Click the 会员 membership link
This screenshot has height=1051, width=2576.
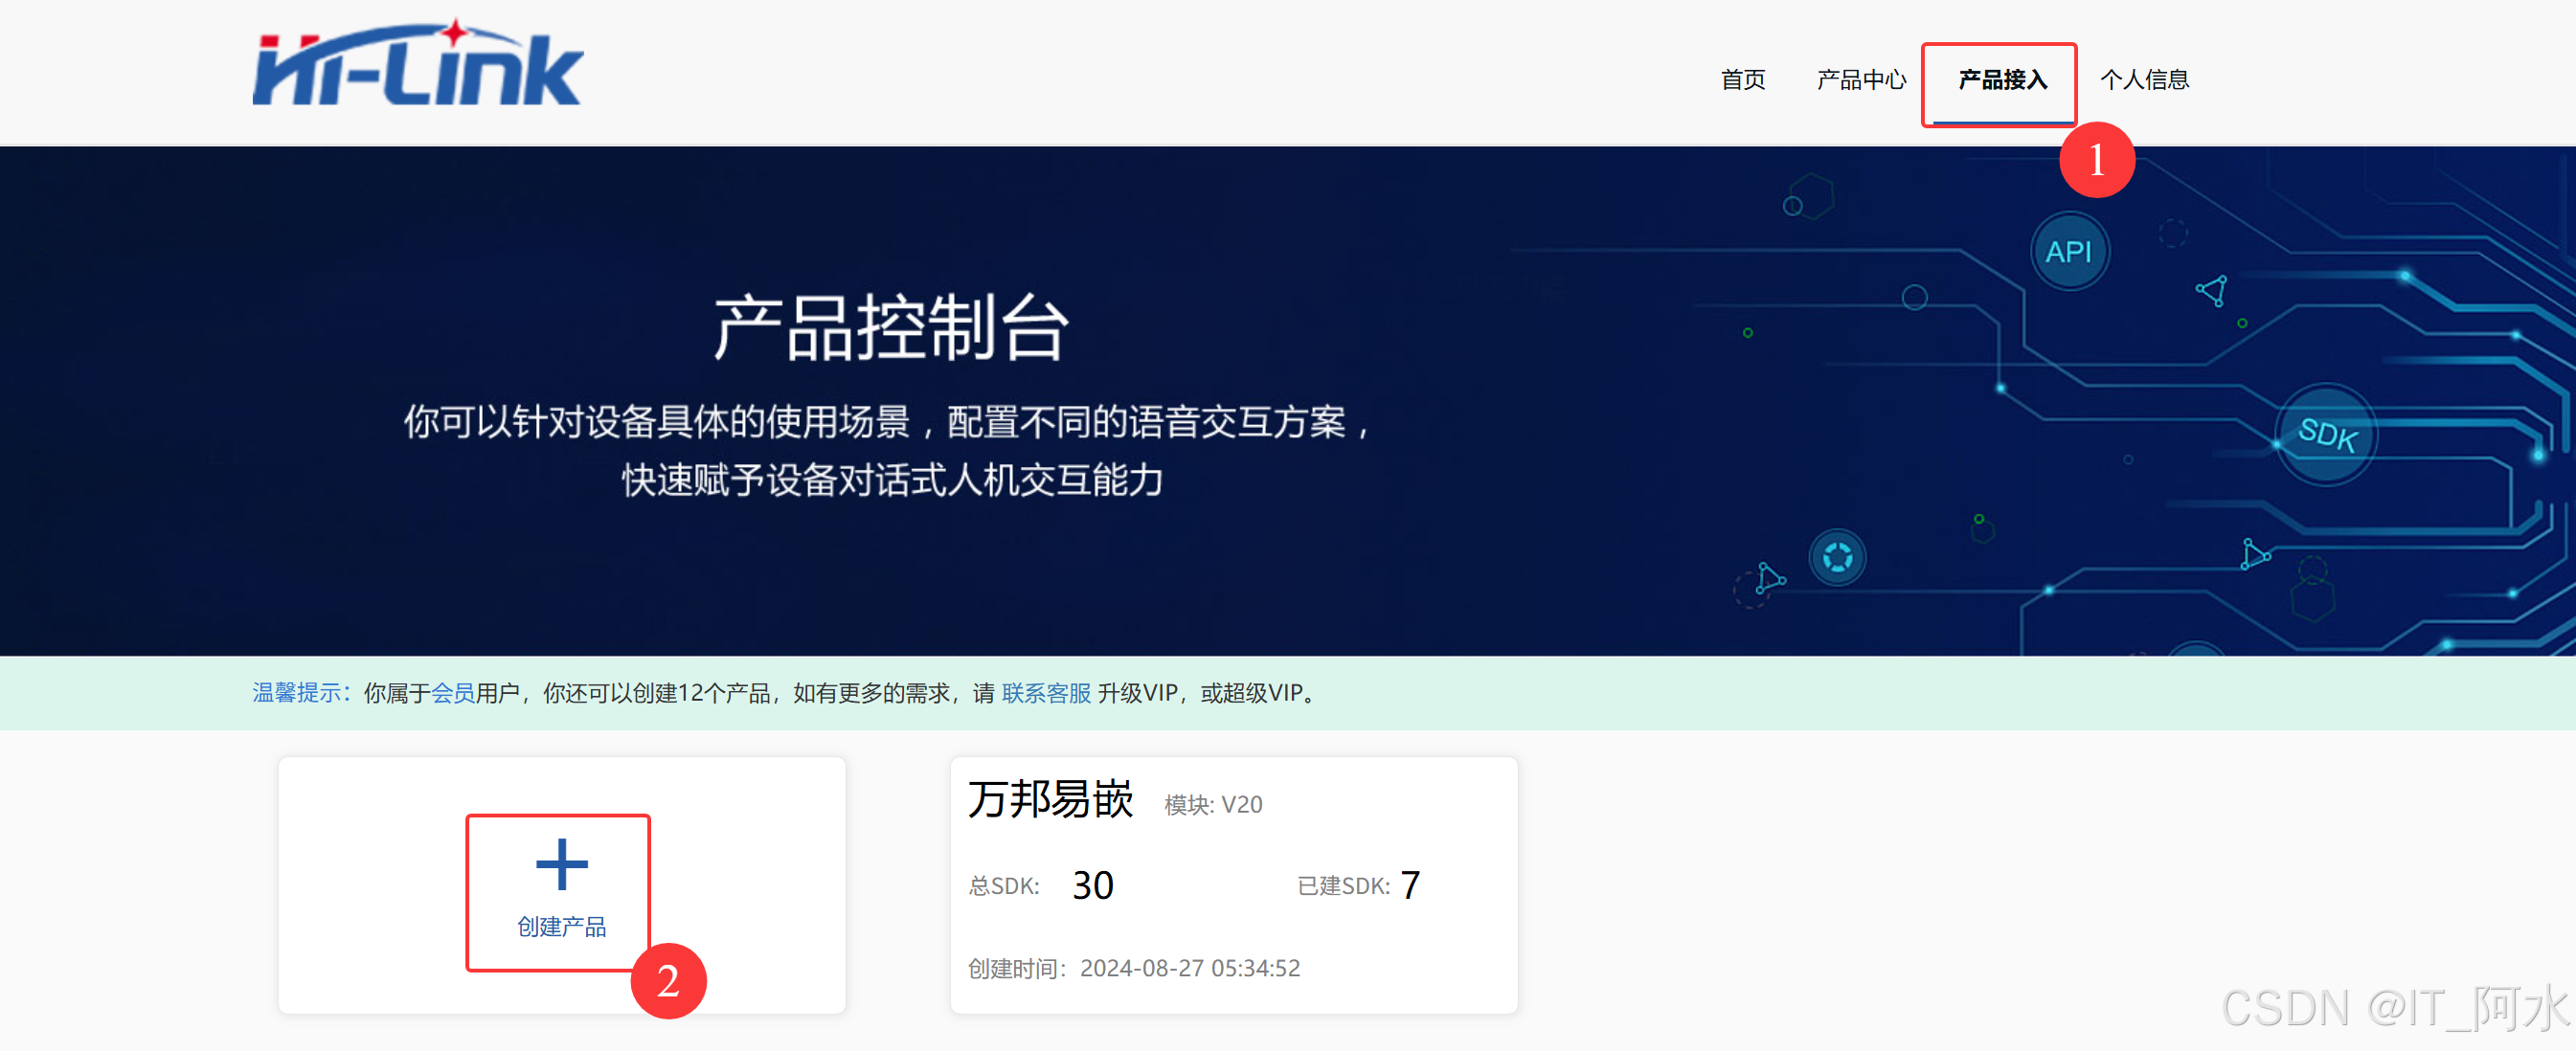click(453, 693)
